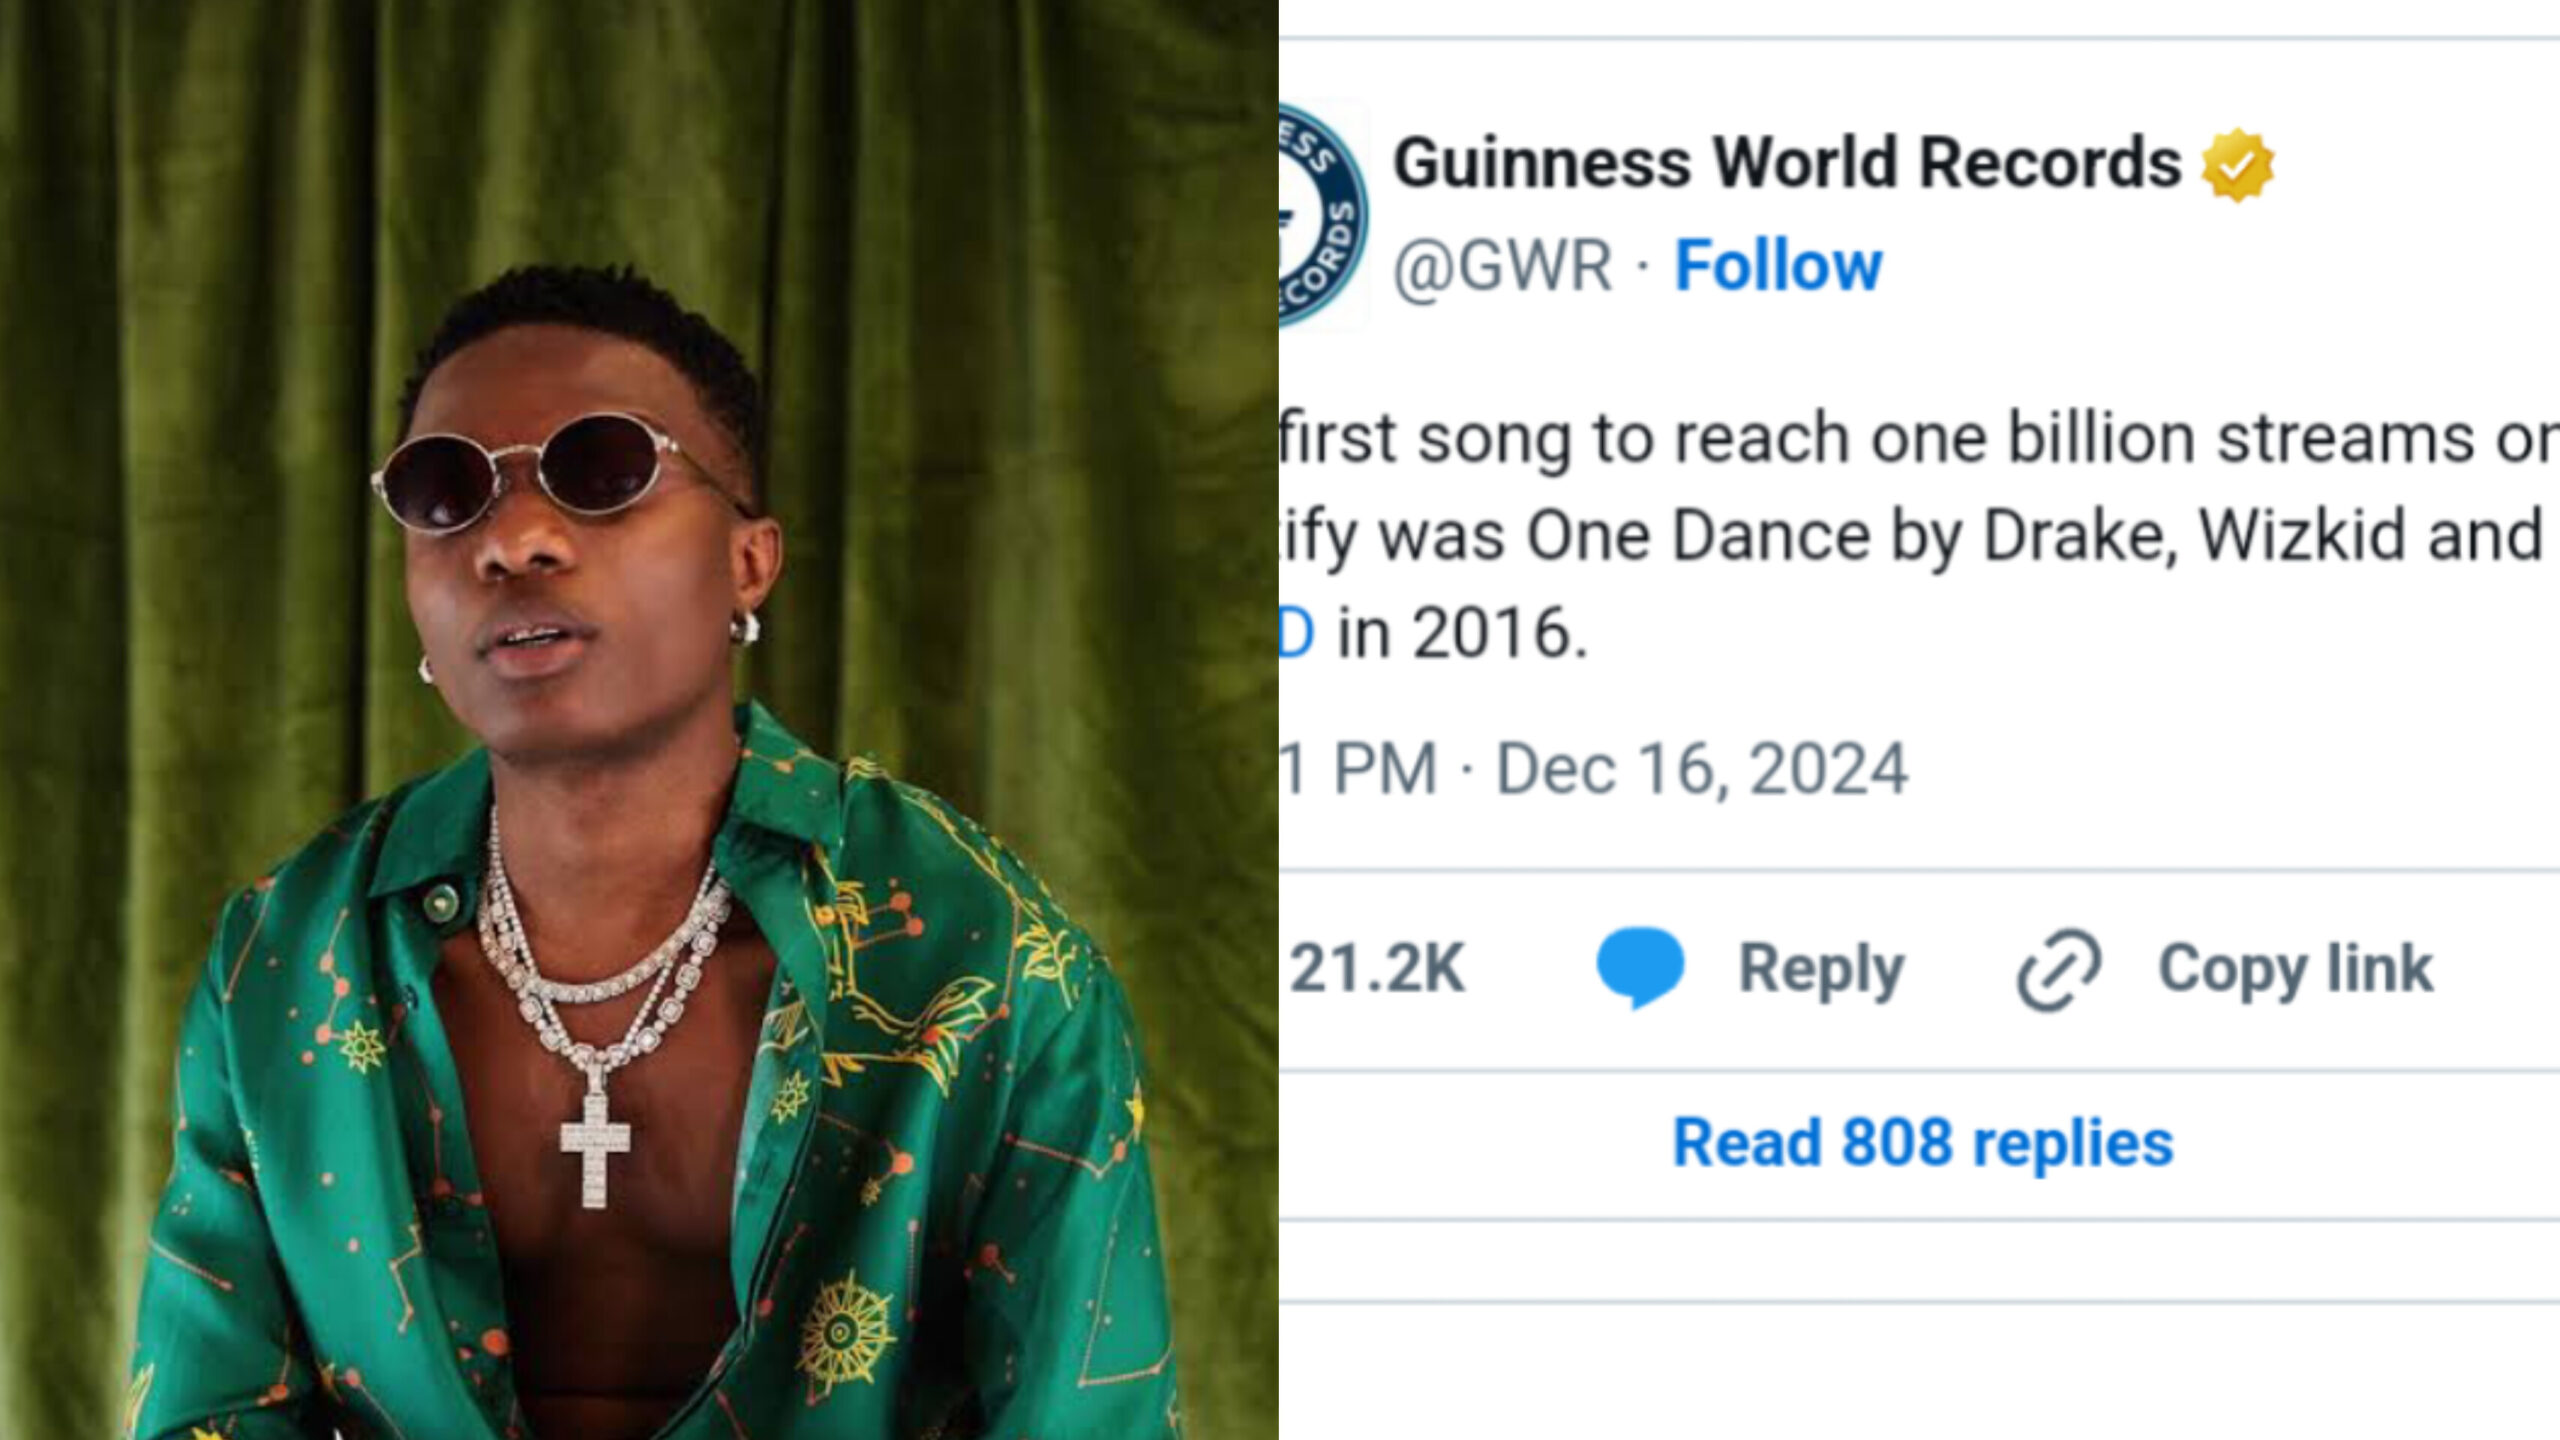This screenshot has height=1440, width=2560.
Task: Open the photo of man in green shirt
Action: click(x=640, y=720)
